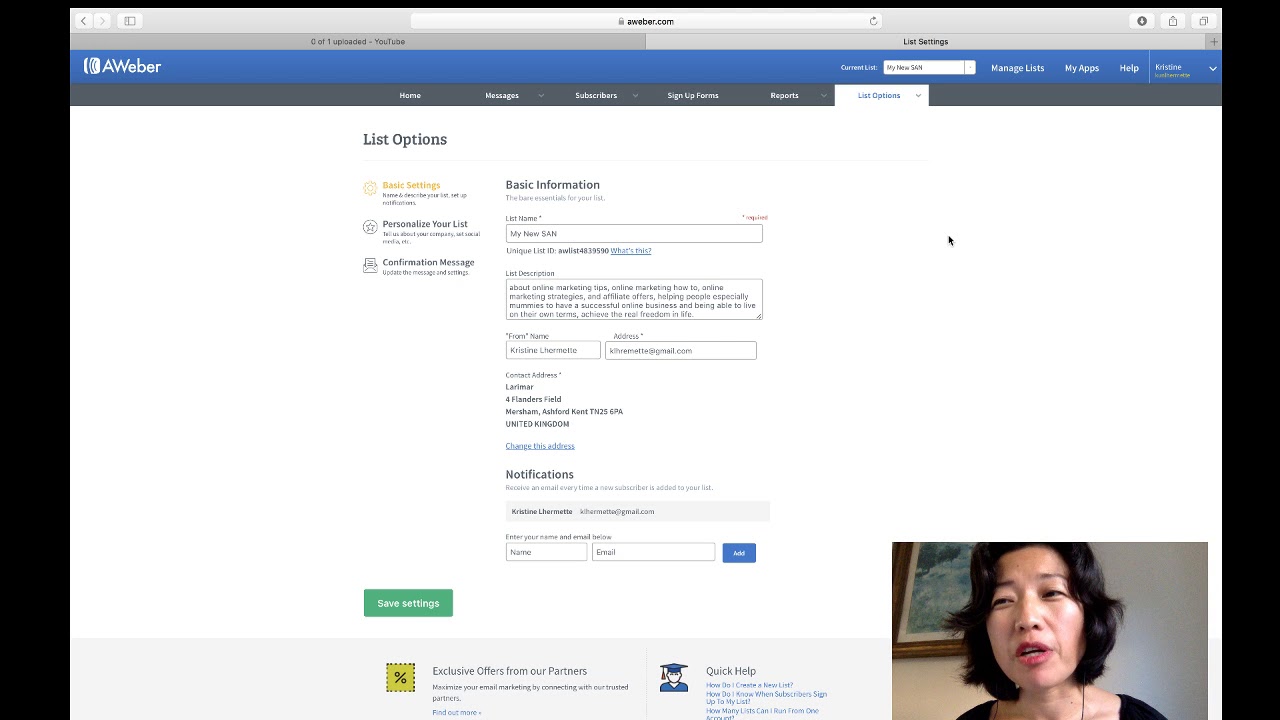Expand the Subscribers menu chevron
Screen dimensions: 1280x720
point(635,96)
